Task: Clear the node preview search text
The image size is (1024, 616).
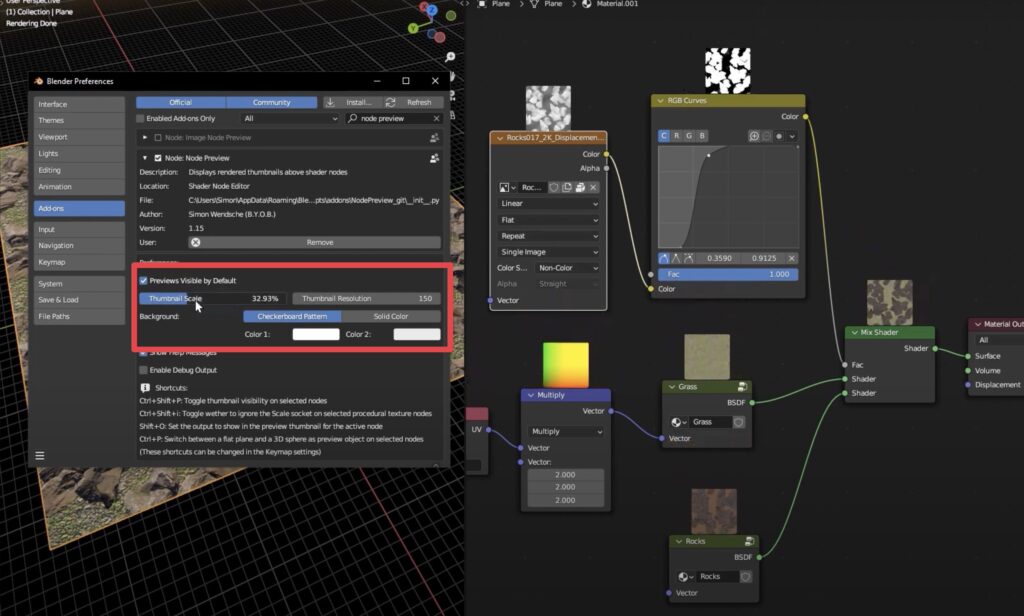Action: [x=436, y=118]
